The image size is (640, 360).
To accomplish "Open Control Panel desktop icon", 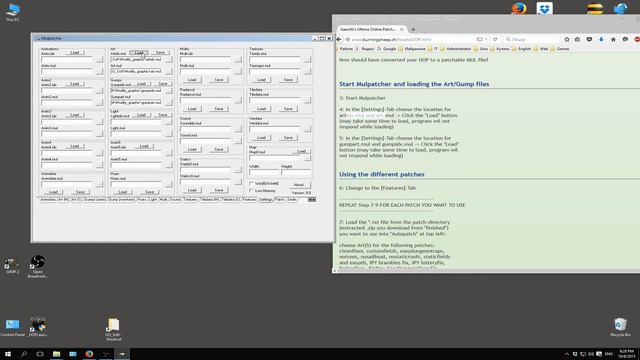I will pyautogui.click(x=12, y=328).
